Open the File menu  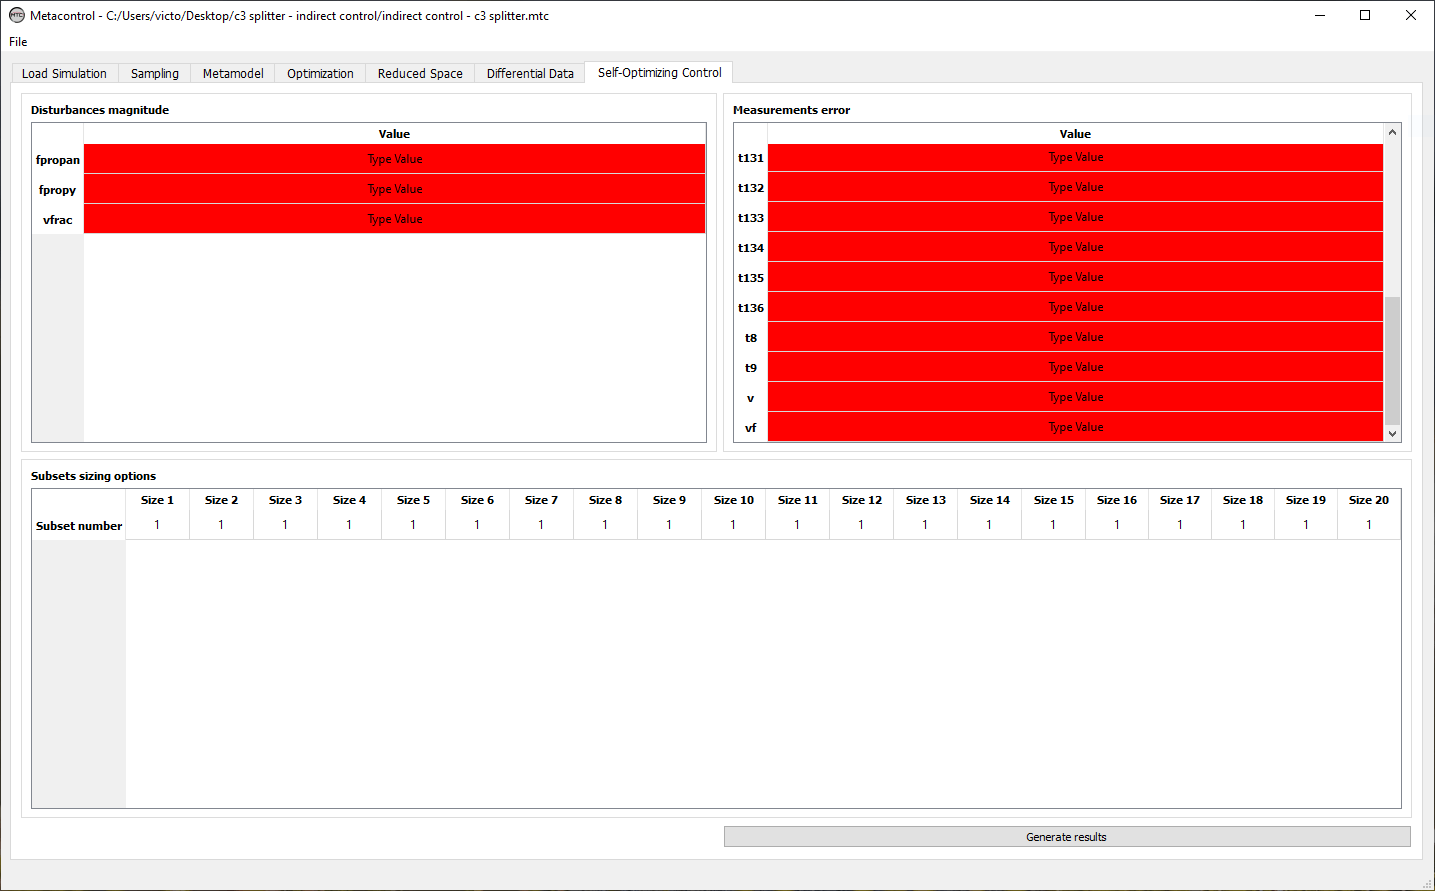pos(17,42)
